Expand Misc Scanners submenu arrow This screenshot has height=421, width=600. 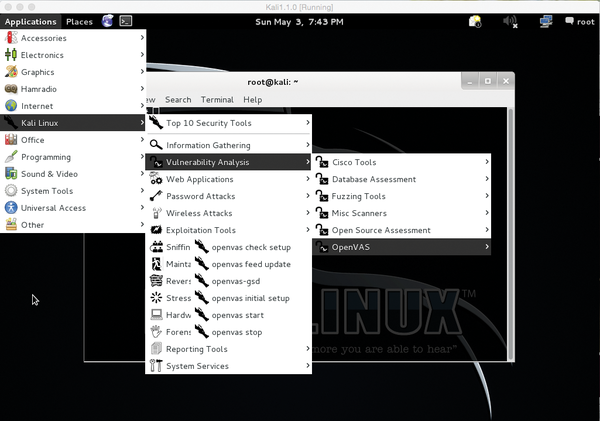tap(487, 212)
